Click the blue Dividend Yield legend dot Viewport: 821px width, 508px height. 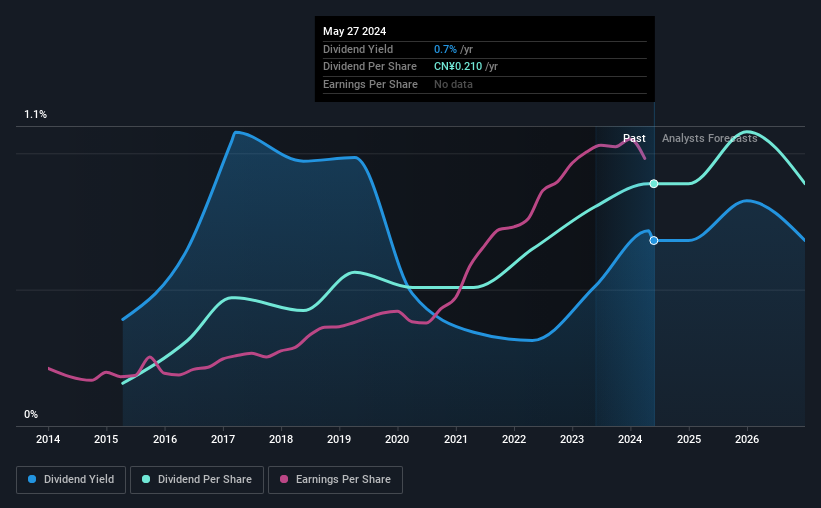[x=32, y=479]
